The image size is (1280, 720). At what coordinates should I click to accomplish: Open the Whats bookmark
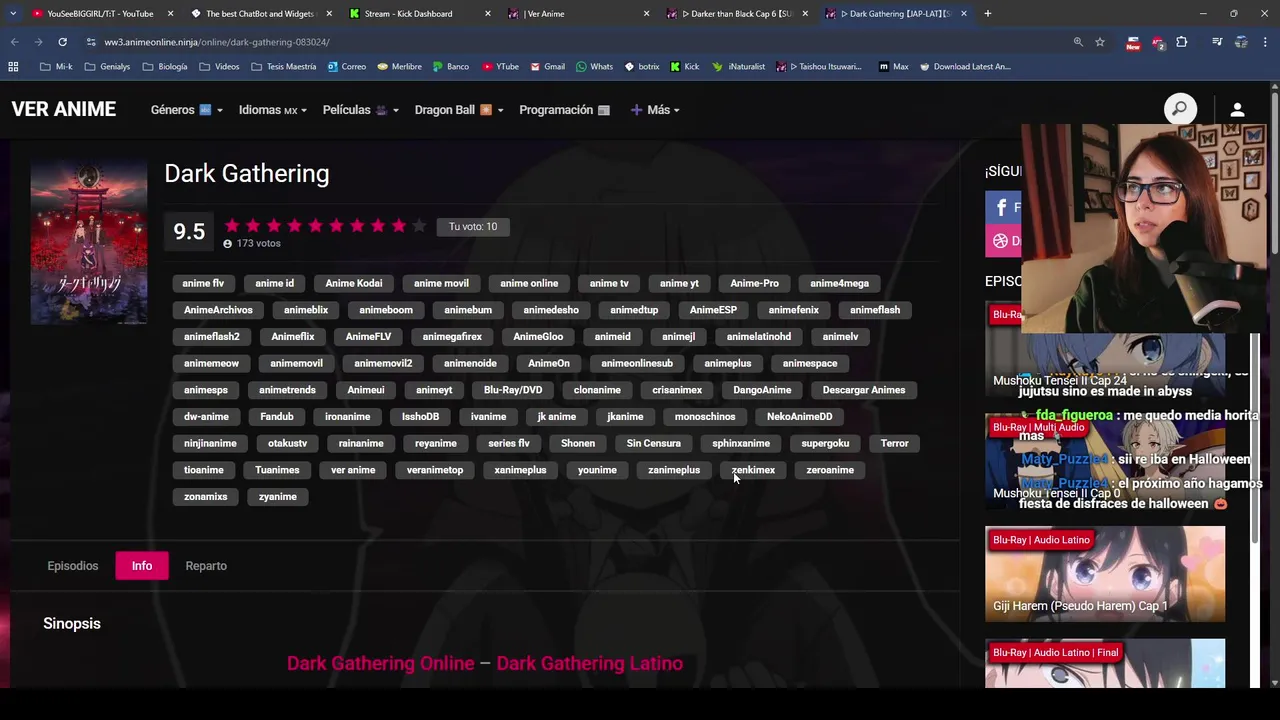594,67
